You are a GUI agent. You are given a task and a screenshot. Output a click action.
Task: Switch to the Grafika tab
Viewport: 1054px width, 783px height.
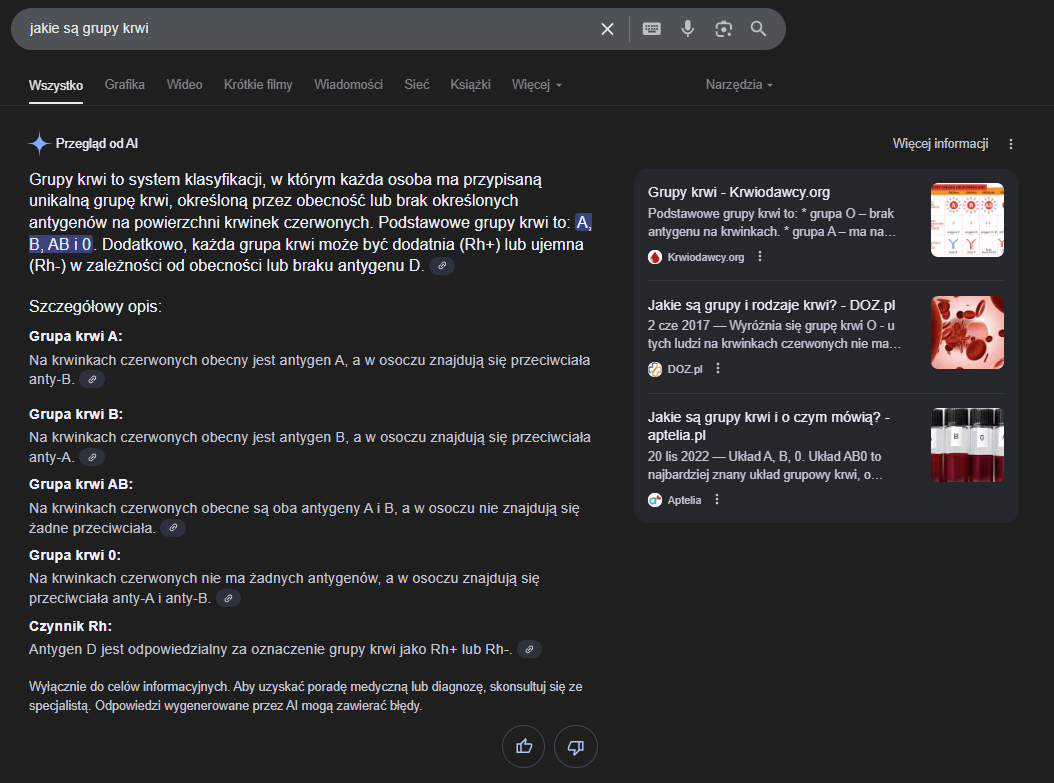[x=124, y=85]
